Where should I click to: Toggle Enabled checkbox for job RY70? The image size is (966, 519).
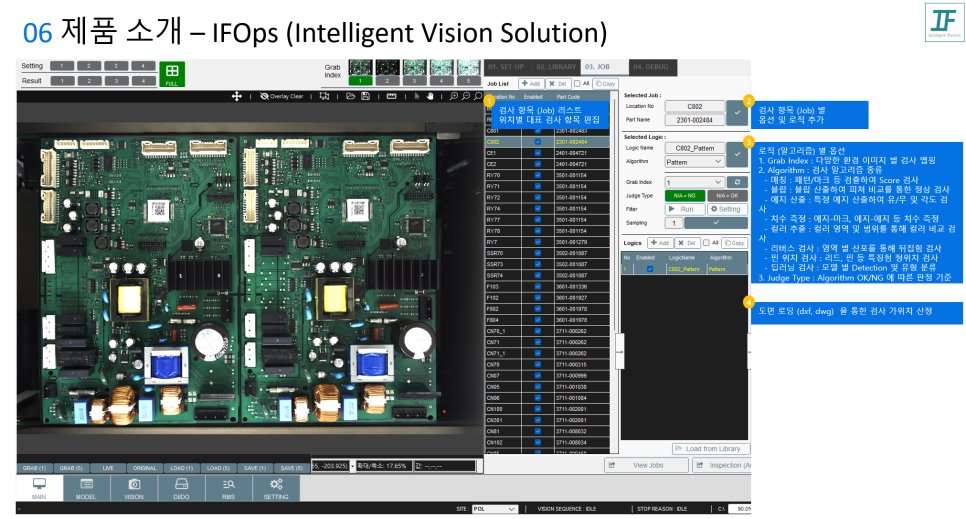point(538,175)
